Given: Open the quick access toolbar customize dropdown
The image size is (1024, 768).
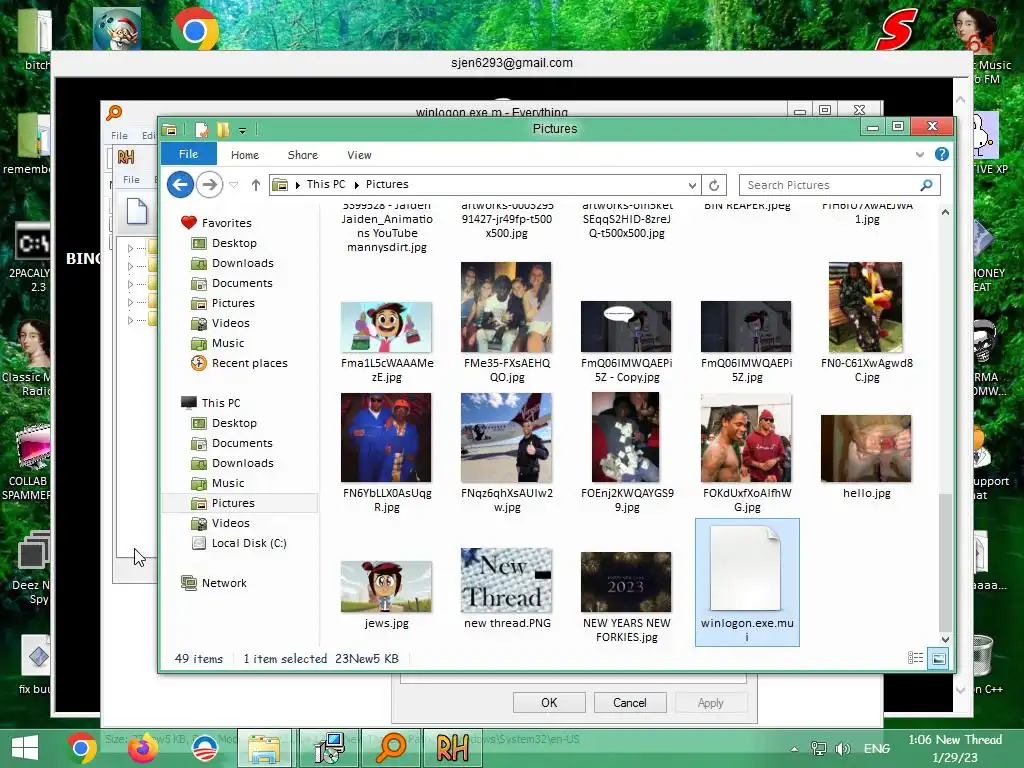Looking at the screenshot, I should tap(242, 131).
